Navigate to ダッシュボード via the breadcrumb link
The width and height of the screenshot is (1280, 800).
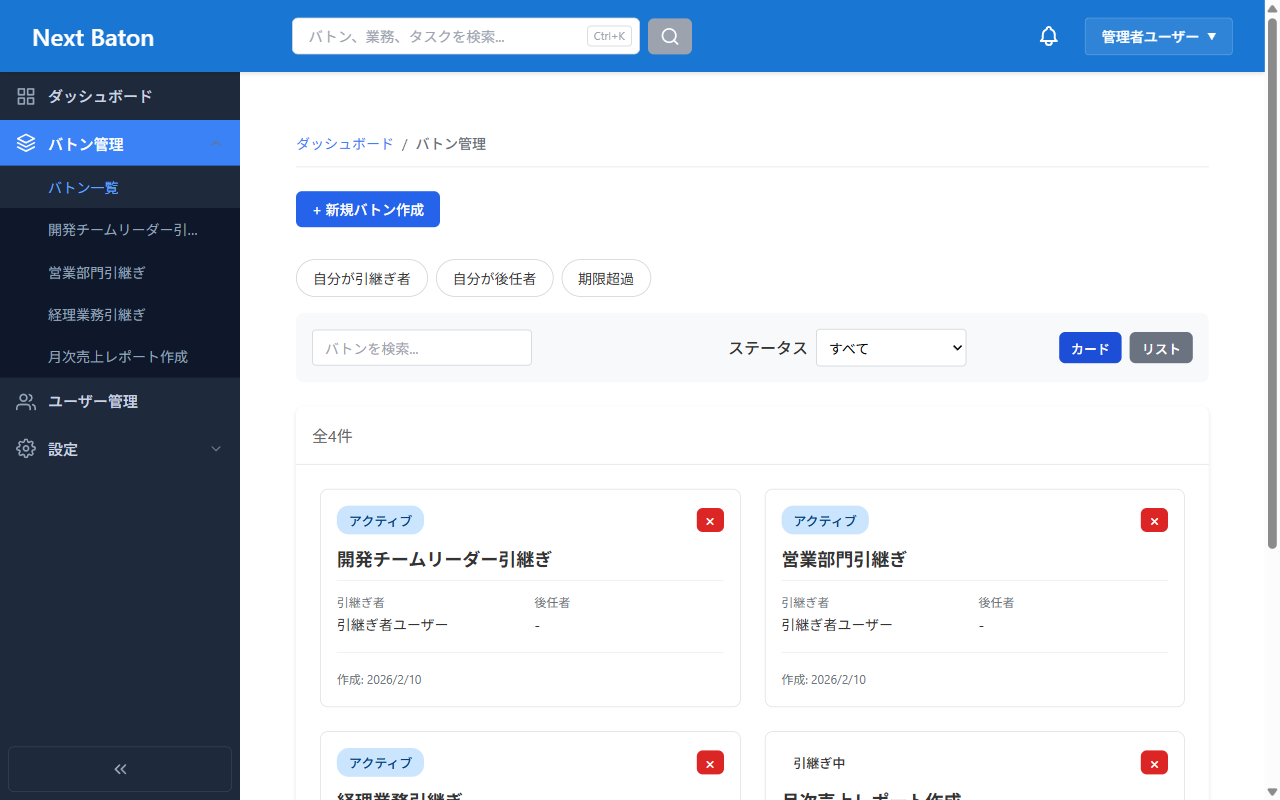pos(344,143)
